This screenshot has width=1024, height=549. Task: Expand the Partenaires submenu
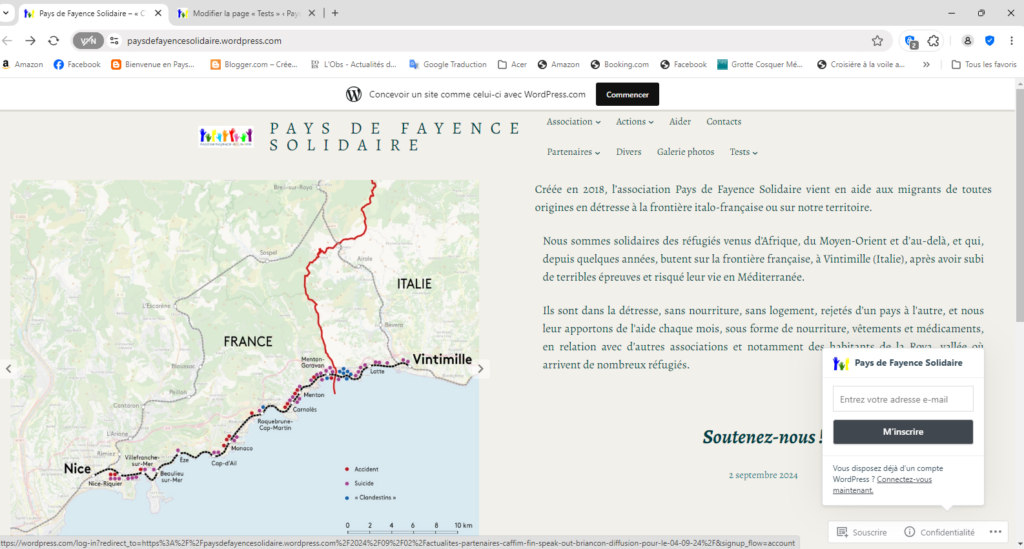tap(573, 152)
